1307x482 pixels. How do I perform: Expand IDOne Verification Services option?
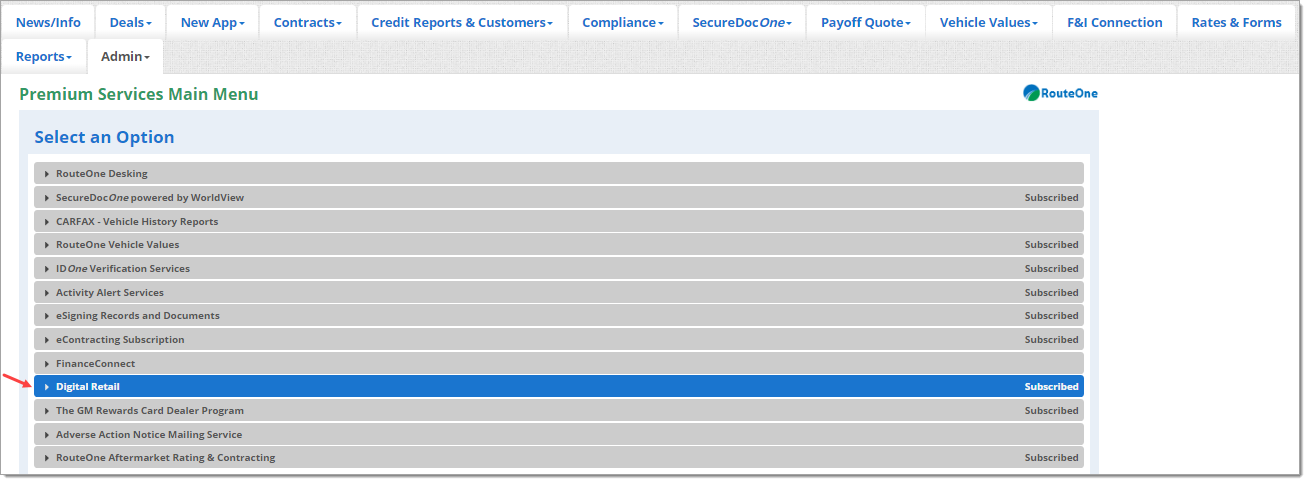pos(559,269)
